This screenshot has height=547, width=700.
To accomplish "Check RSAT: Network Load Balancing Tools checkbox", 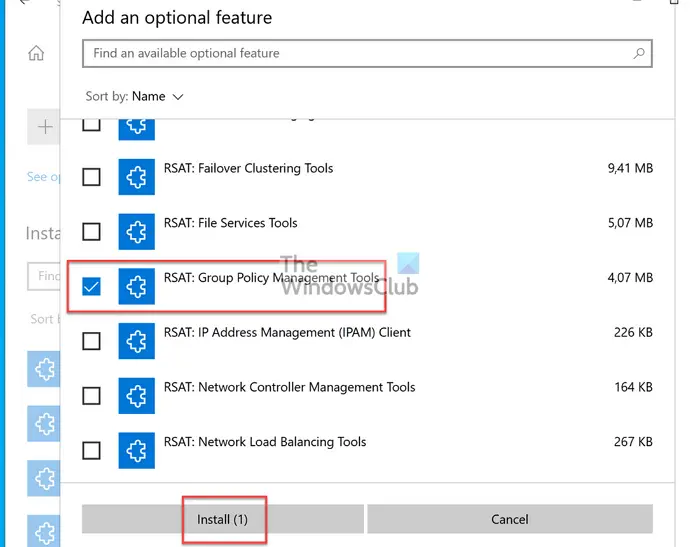I will pos(92,451).
